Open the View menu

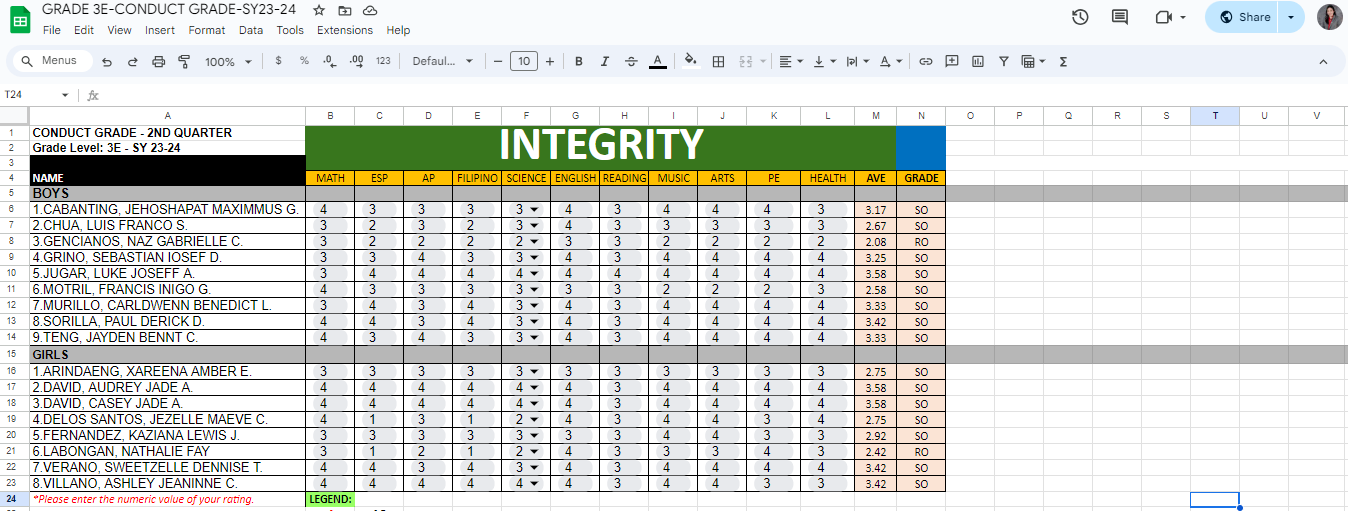120,30
